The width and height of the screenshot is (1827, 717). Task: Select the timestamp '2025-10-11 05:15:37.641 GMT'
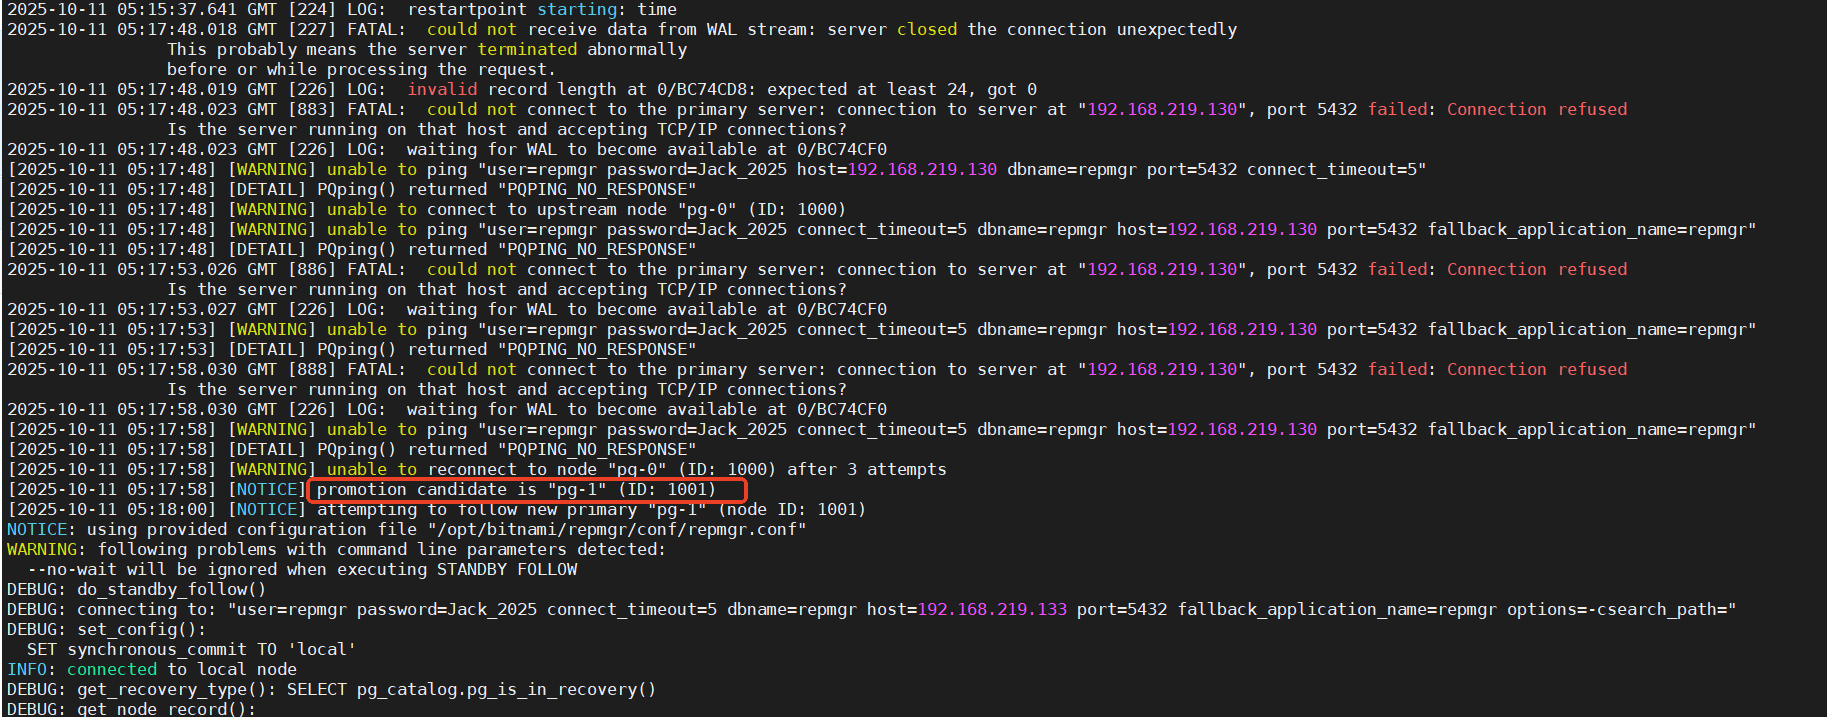(x=142, y=9)
